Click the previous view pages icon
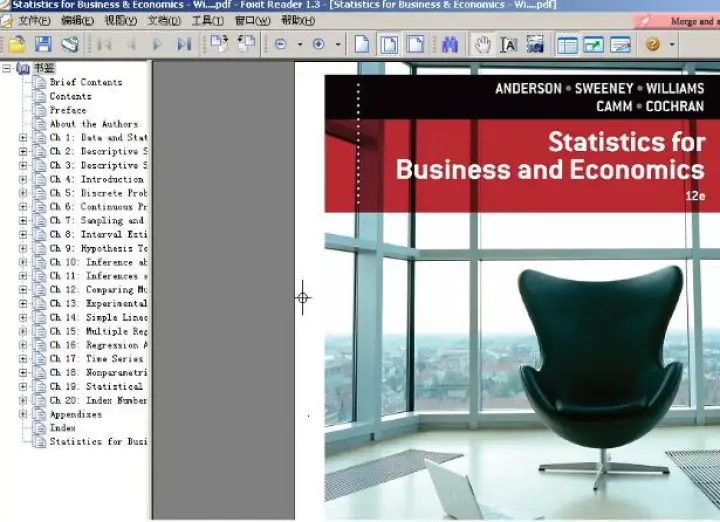 (x=219, y=44)
